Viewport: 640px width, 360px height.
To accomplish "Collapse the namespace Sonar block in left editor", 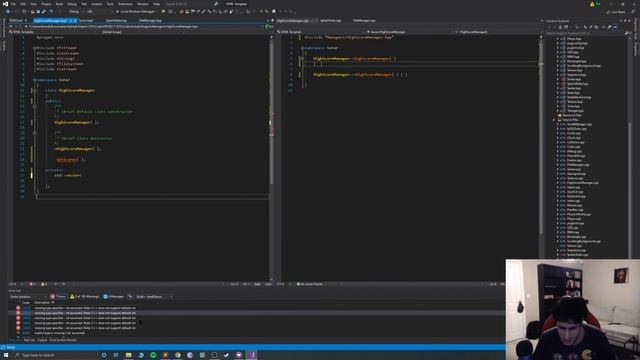I will pos(35,80).
